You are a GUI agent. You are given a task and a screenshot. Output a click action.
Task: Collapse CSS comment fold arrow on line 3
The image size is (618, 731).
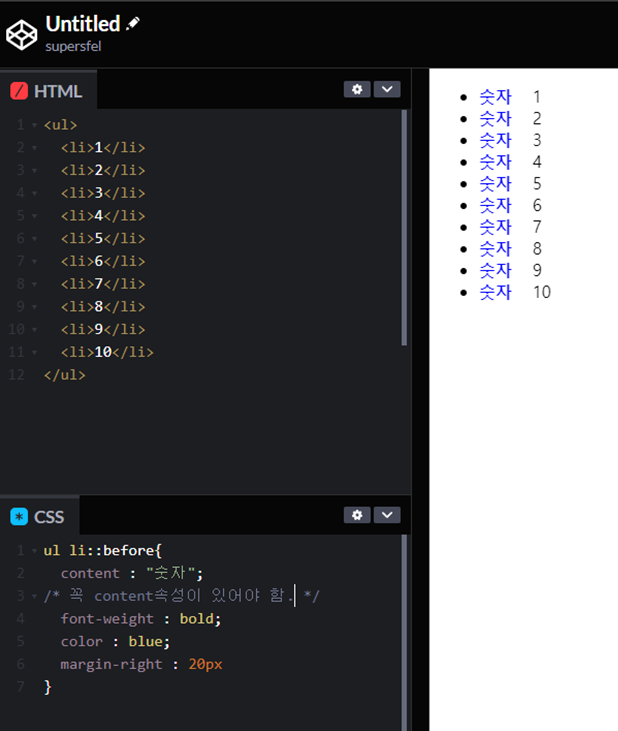point(34,596)
